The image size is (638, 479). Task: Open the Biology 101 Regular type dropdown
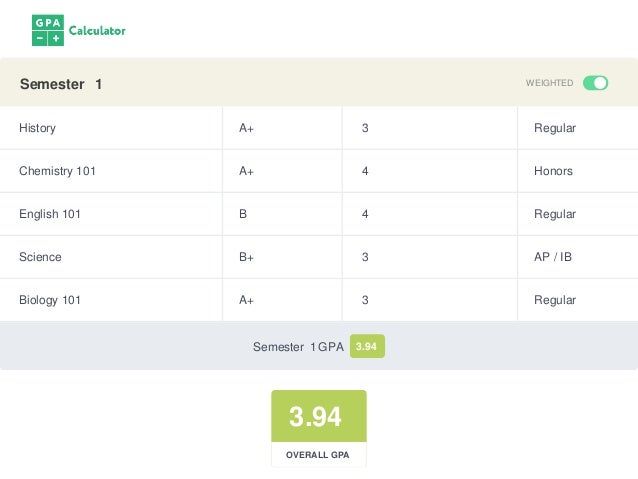point(576,300)
